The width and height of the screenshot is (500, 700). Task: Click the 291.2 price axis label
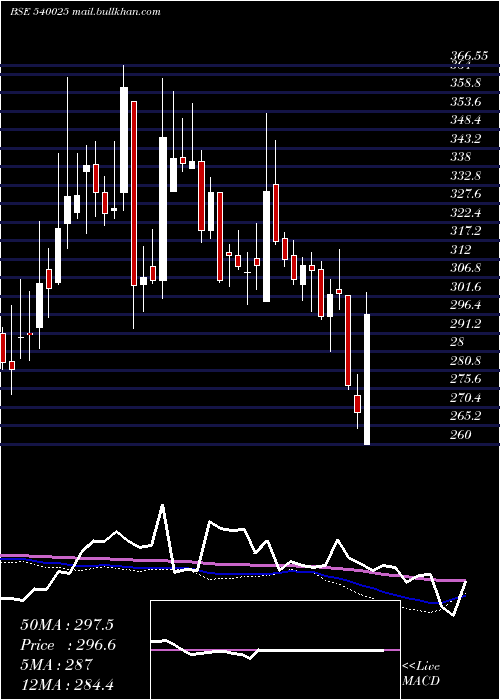coord(465,324)
